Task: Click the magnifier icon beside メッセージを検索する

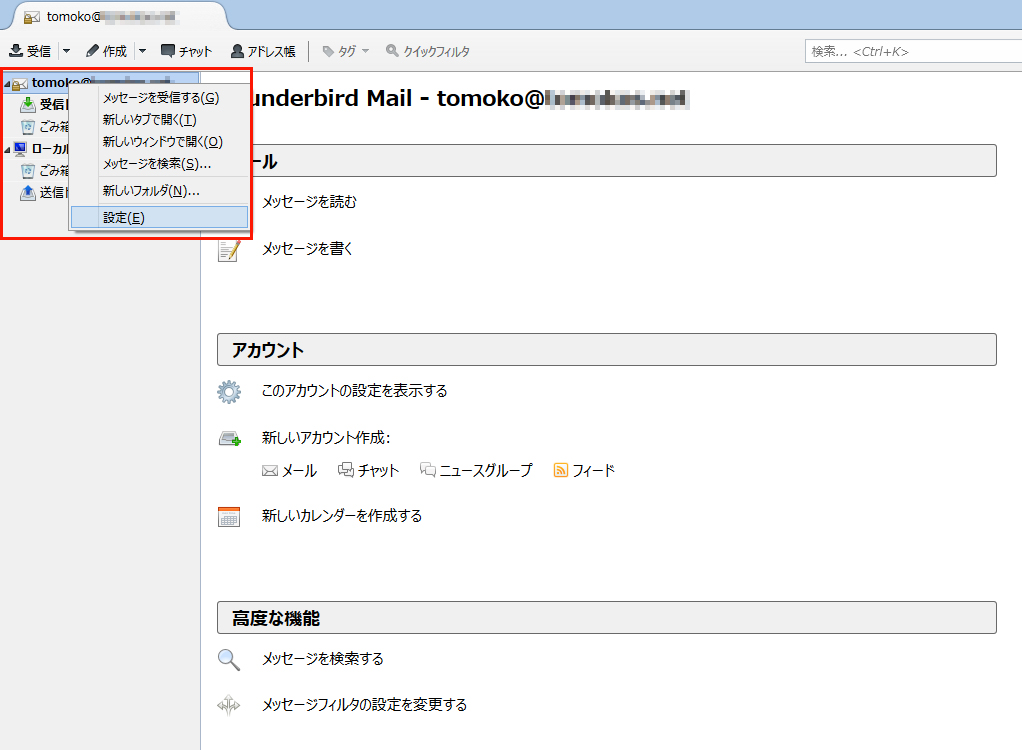Action: coord(229,659)
